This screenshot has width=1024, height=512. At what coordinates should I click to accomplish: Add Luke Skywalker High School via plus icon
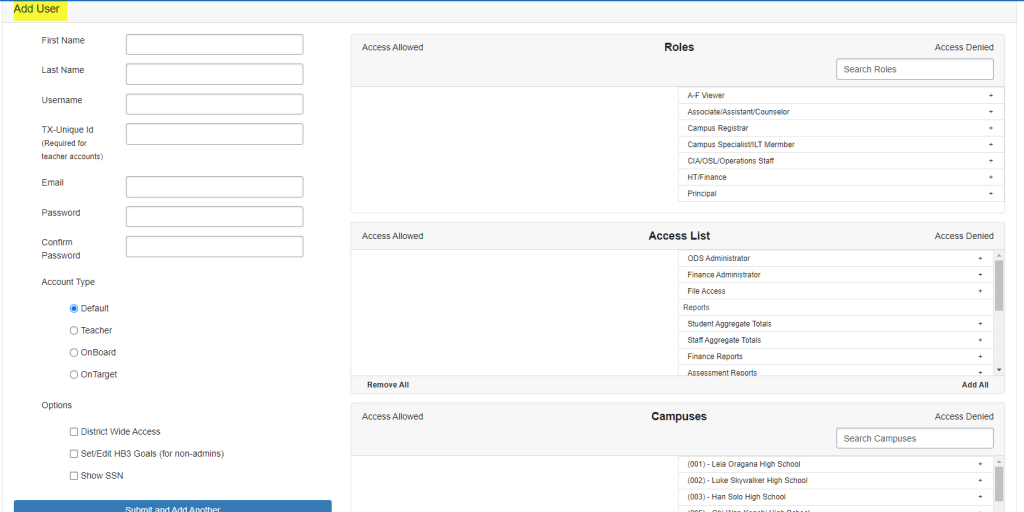pos(980,481)
